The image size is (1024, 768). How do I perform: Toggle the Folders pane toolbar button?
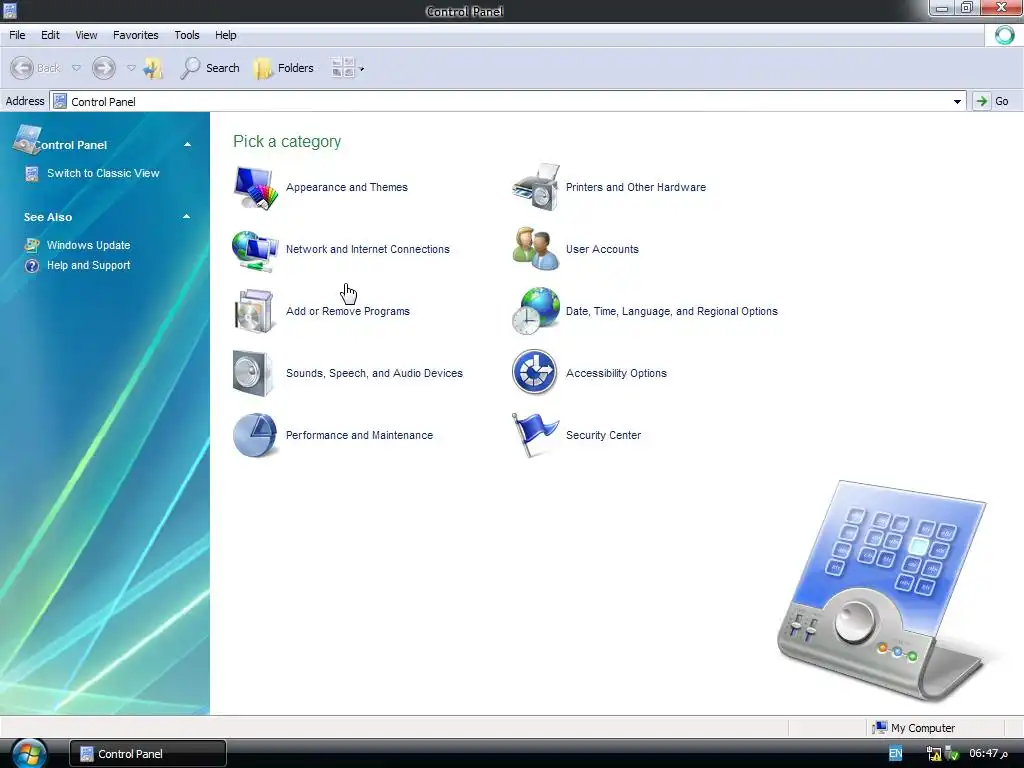click(x=283, y=68)
